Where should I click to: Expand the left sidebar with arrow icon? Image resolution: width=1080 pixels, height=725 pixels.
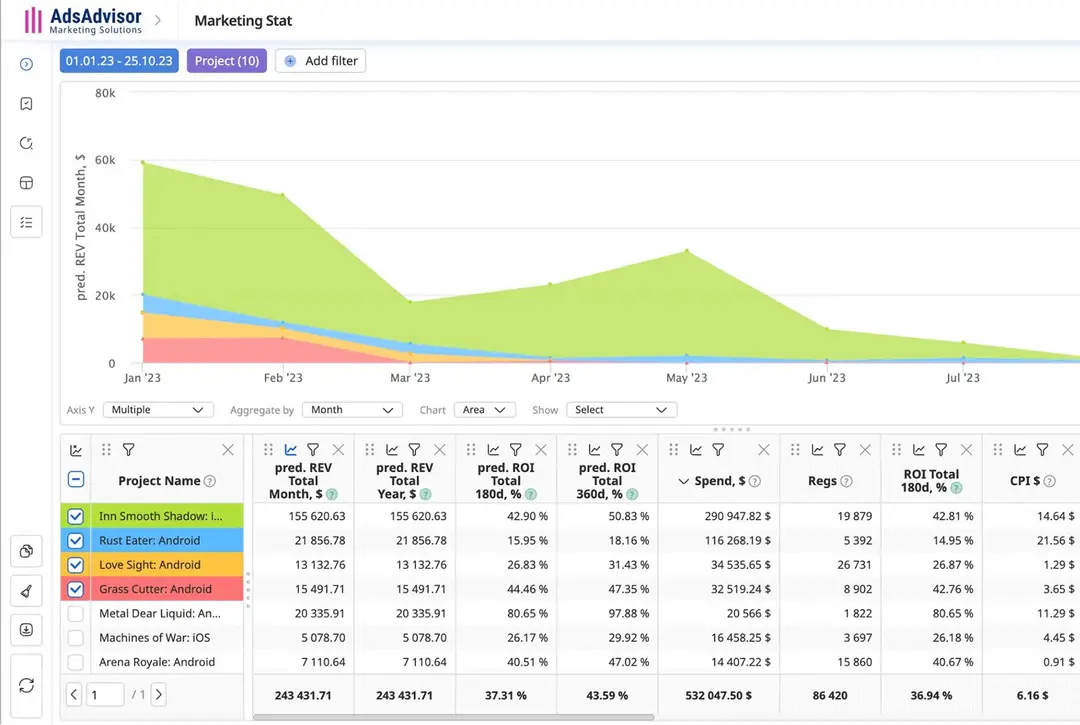pos(26,64)
